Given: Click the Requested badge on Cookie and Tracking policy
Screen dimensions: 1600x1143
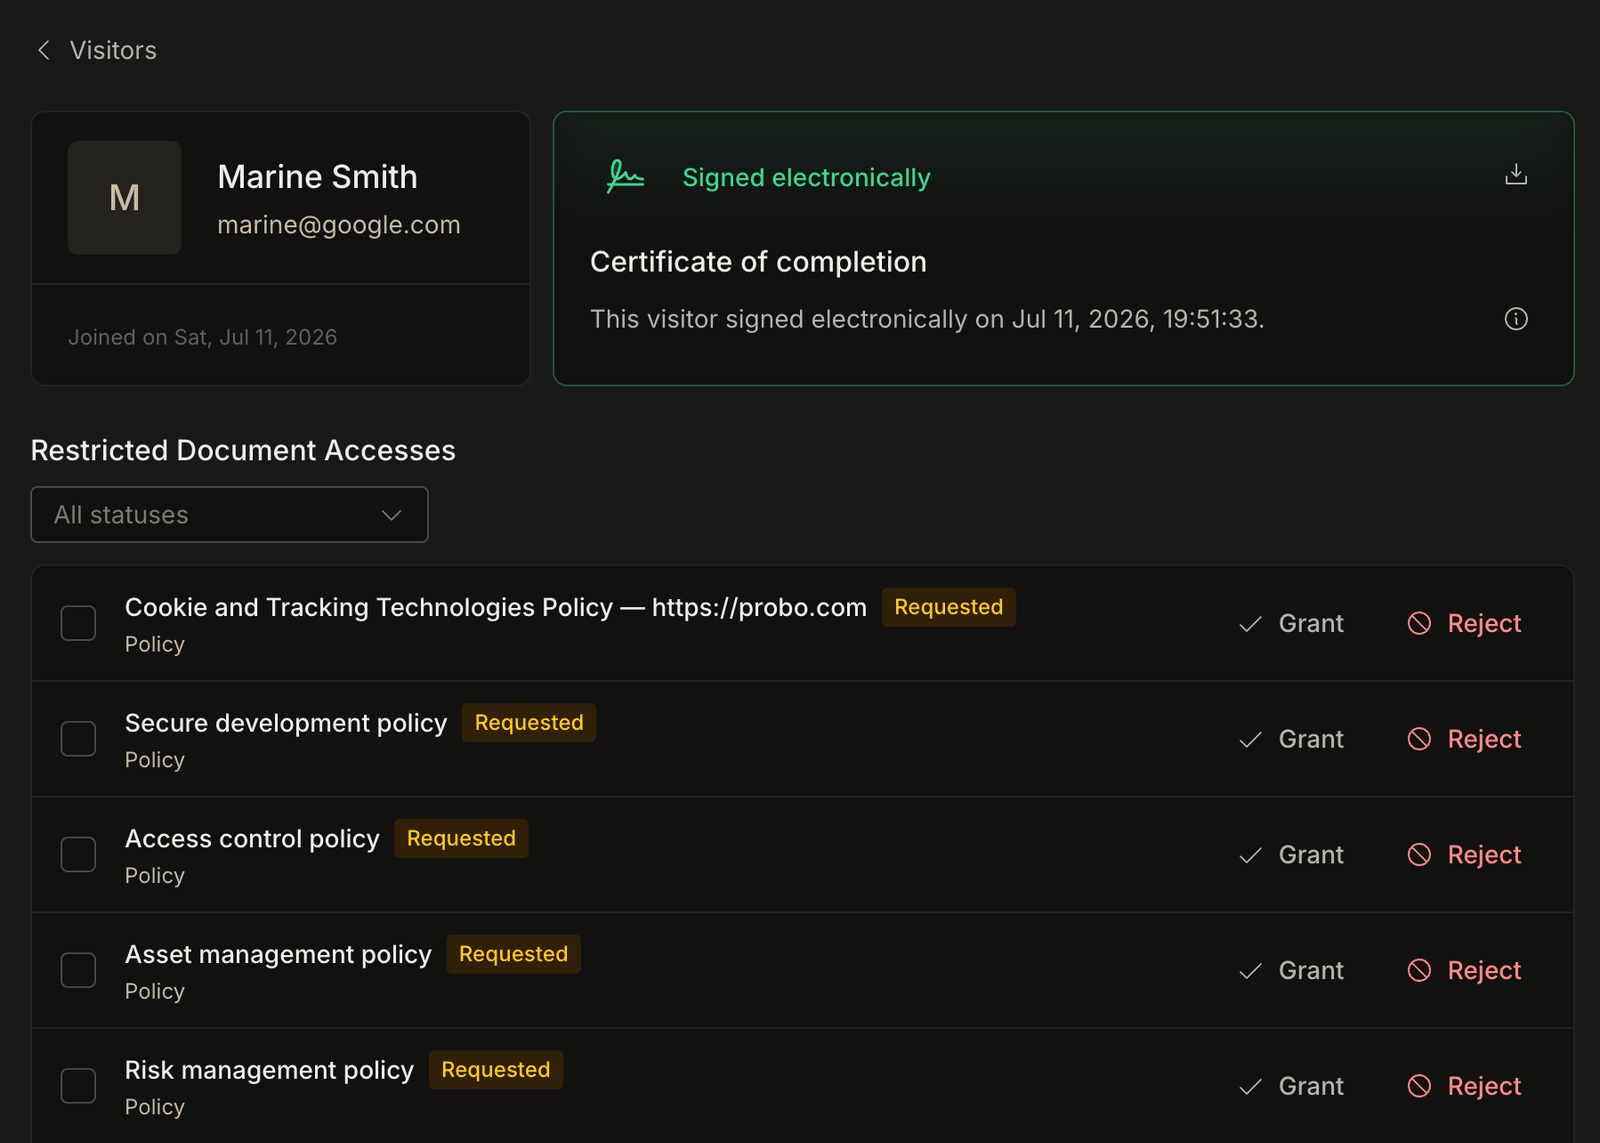Looking at the screenshot, I should tap(948, 607).
